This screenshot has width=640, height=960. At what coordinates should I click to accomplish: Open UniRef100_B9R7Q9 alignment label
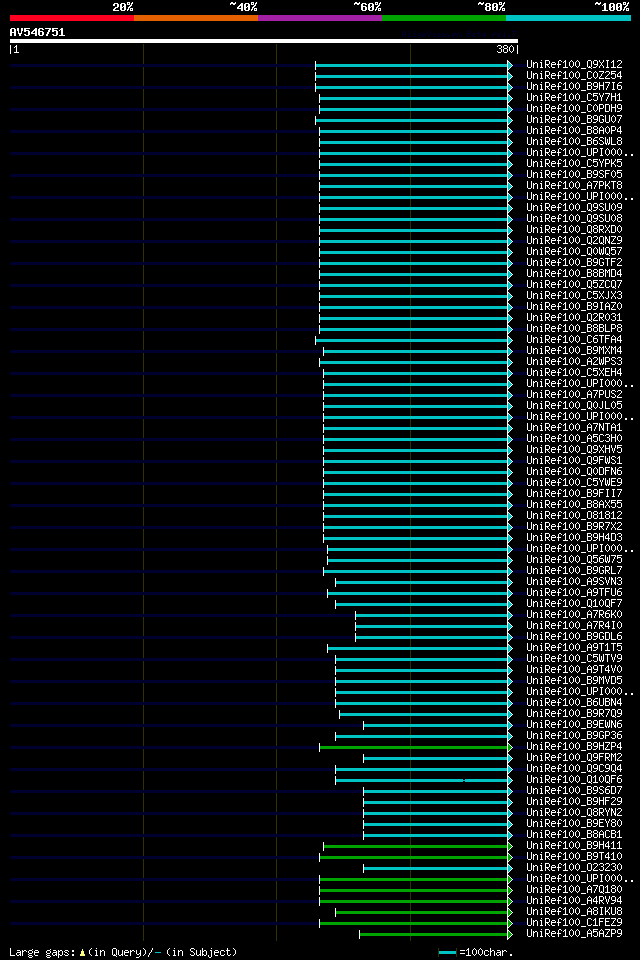coord(574,714)
